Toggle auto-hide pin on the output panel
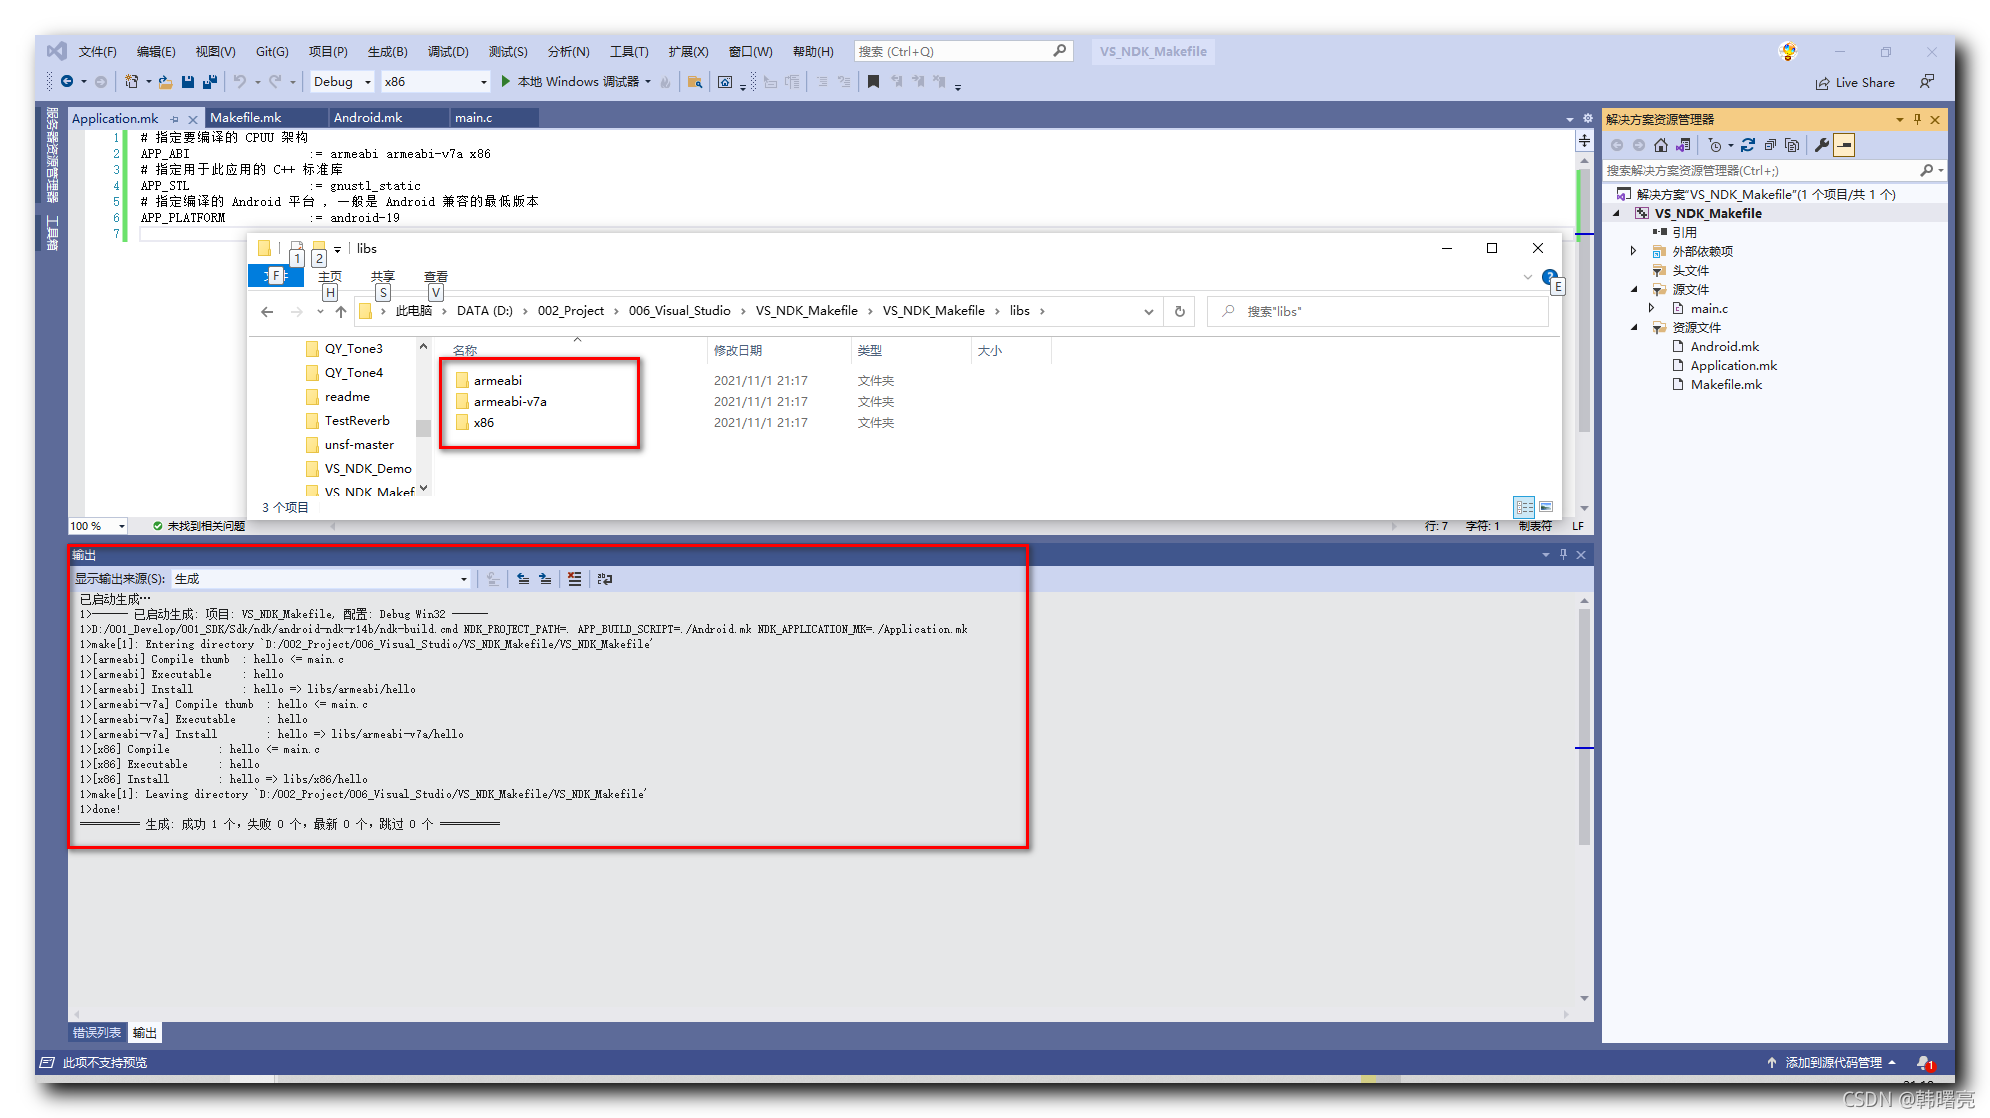 1563,554
